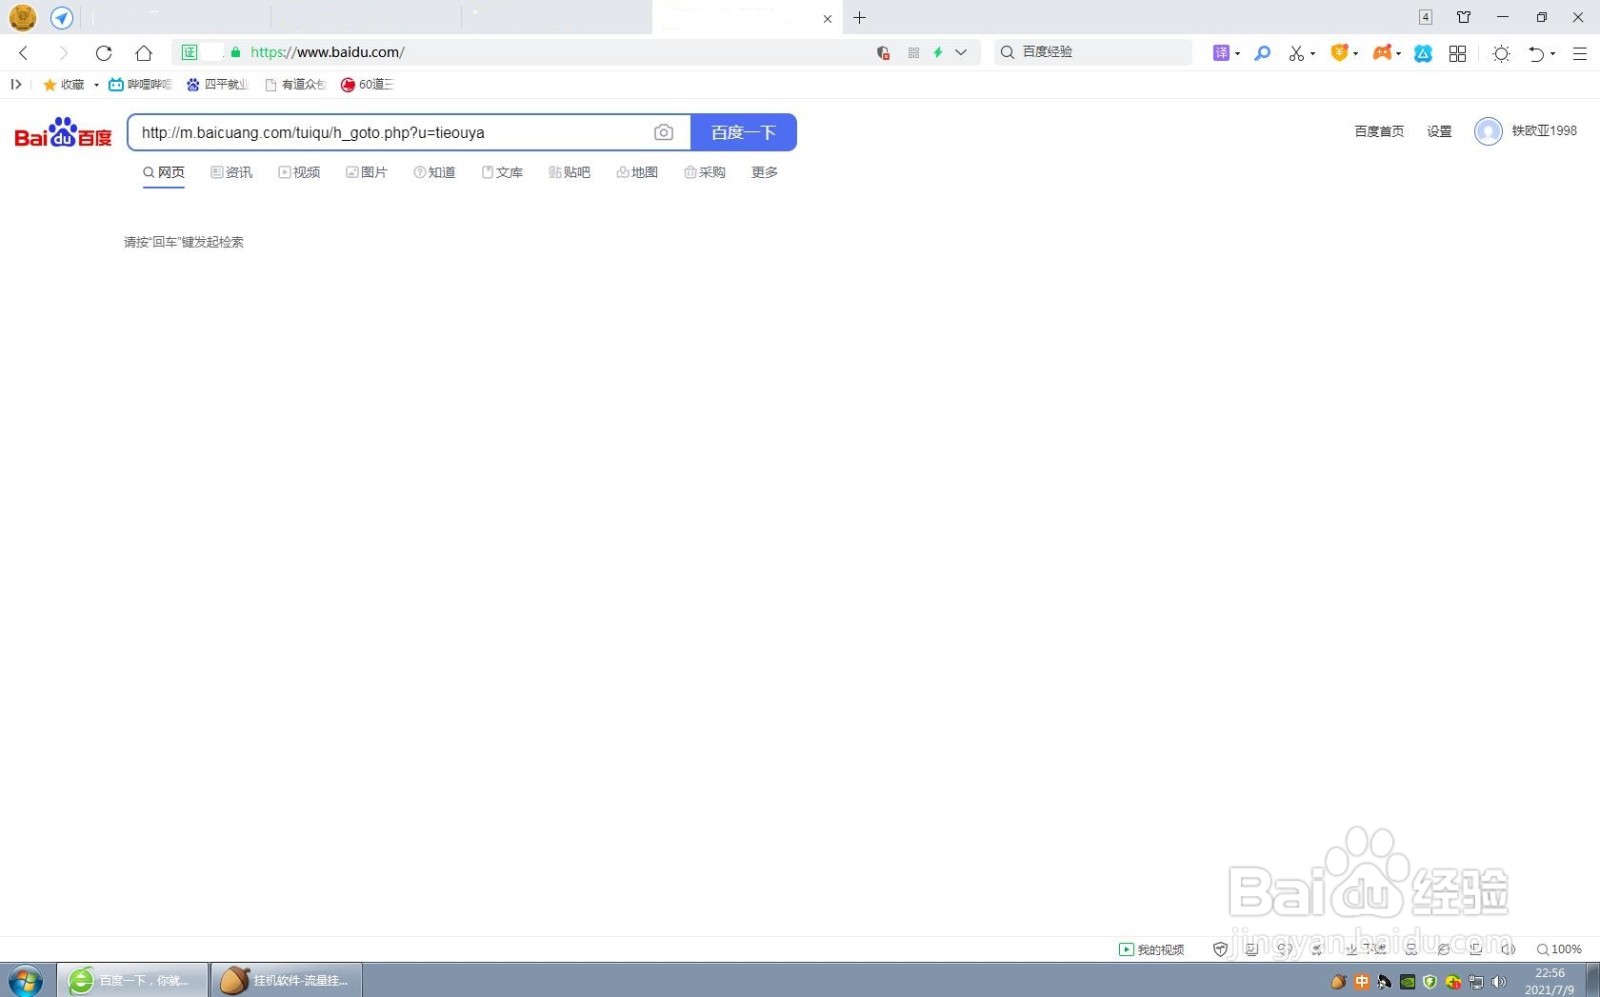Click the purple translate icon
1600x997 pixels.
[1221, 53]
